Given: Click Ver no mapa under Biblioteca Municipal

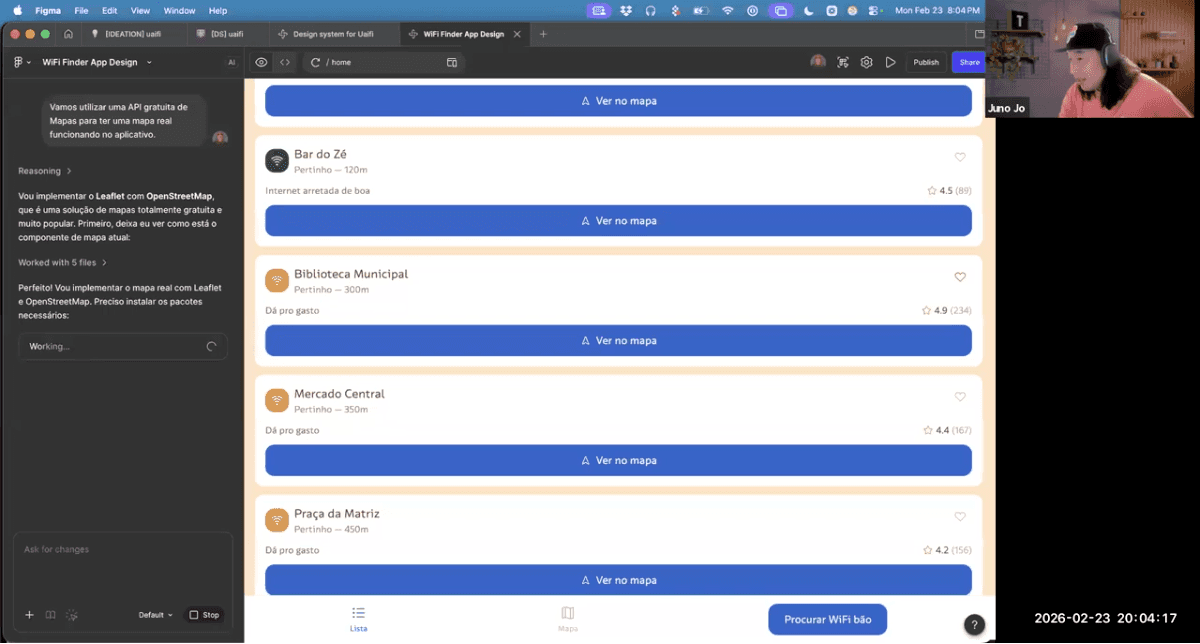Looking at the screenshot, I should coord(618,340).
